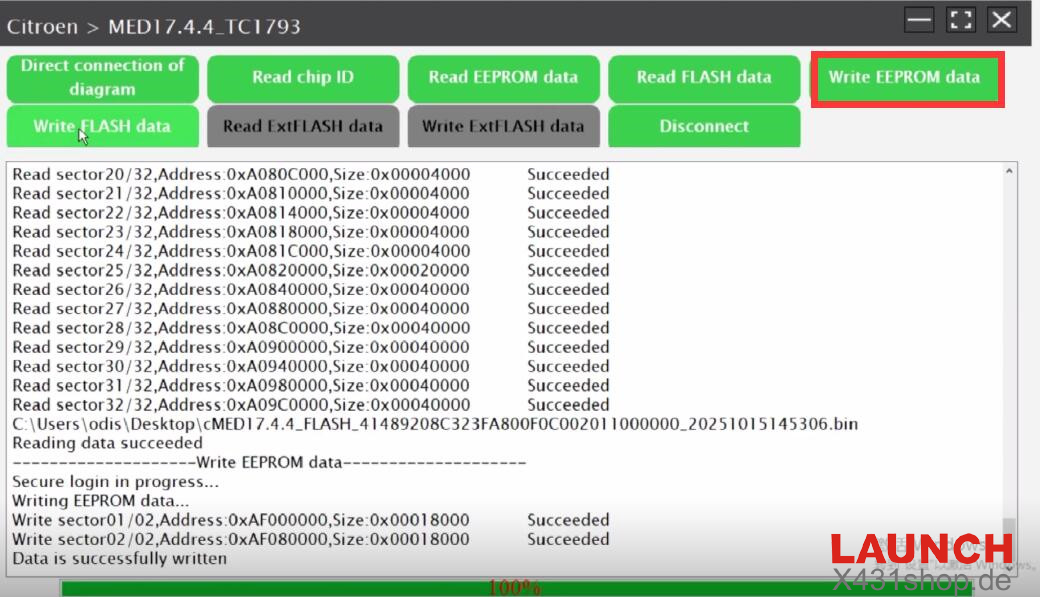Click the saved FLASH .bin file path line

435,424
